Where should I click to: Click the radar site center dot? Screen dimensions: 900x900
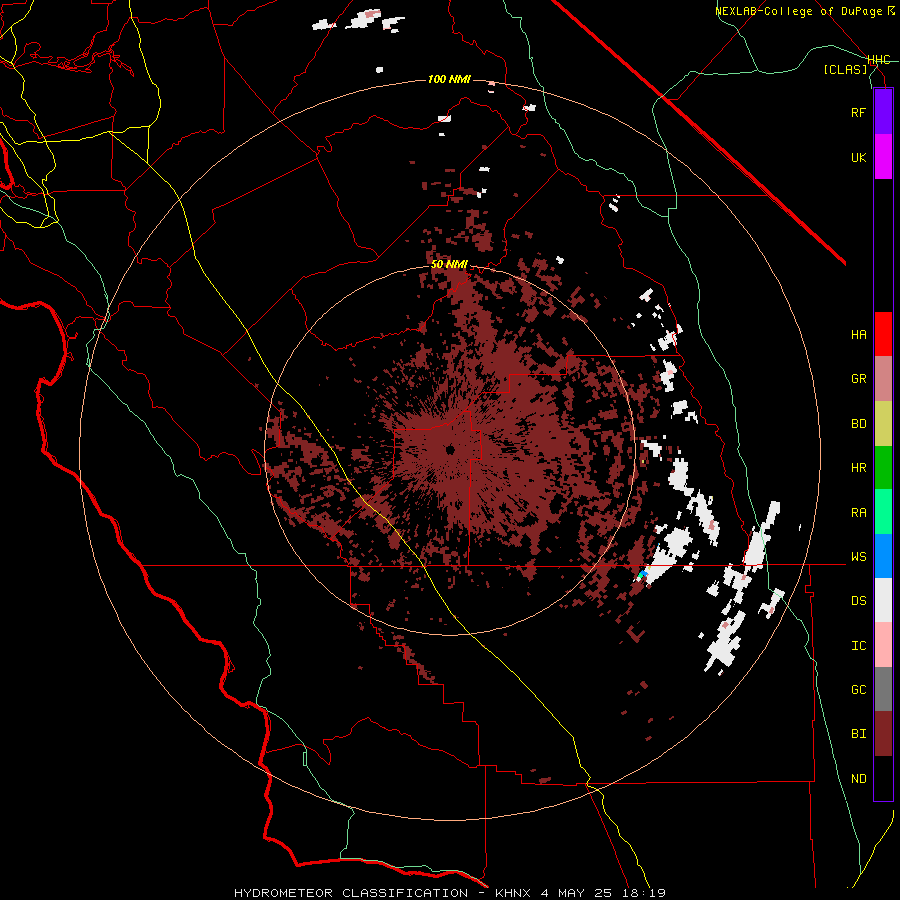pyautogui.click(x=450, y=449)
